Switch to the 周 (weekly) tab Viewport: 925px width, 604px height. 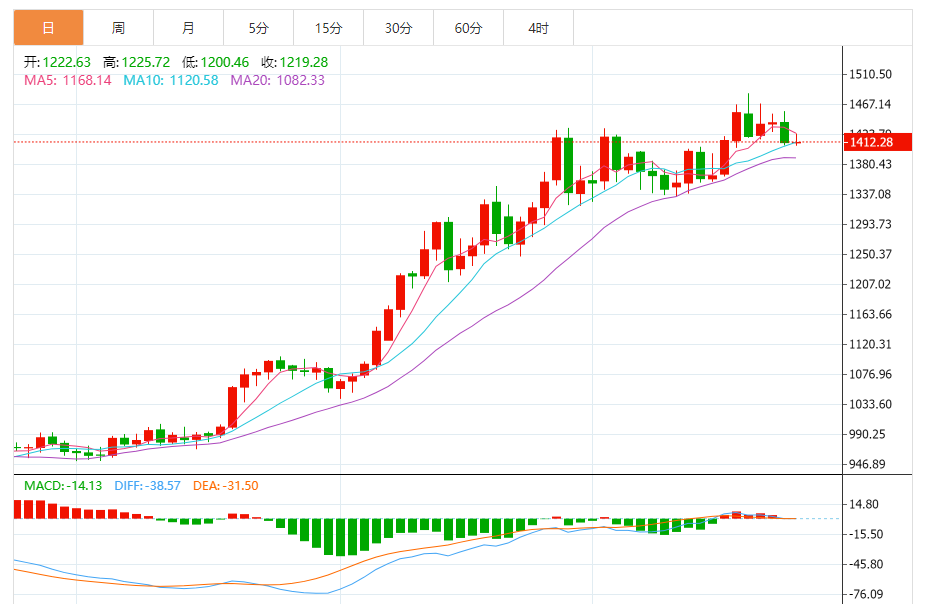pos(119,28)
